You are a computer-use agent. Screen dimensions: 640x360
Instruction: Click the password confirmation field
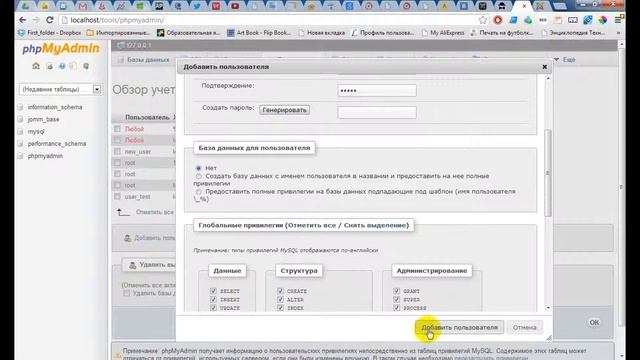click(x=377, y=90)
